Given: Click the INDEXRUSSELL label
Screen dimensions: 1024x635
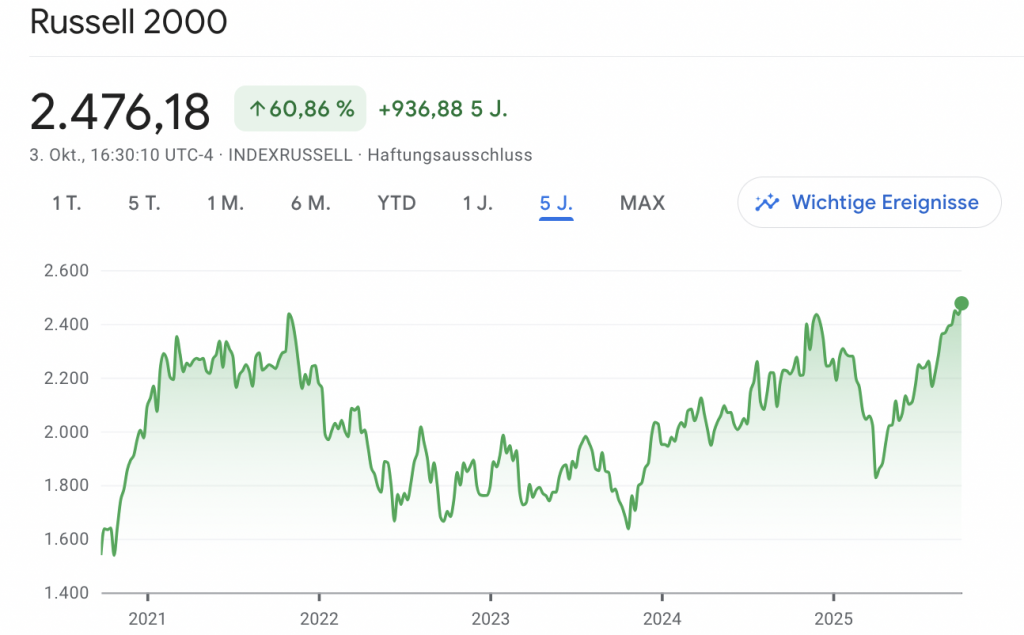Looking at the screenshot, I should (x=291, y=155).
